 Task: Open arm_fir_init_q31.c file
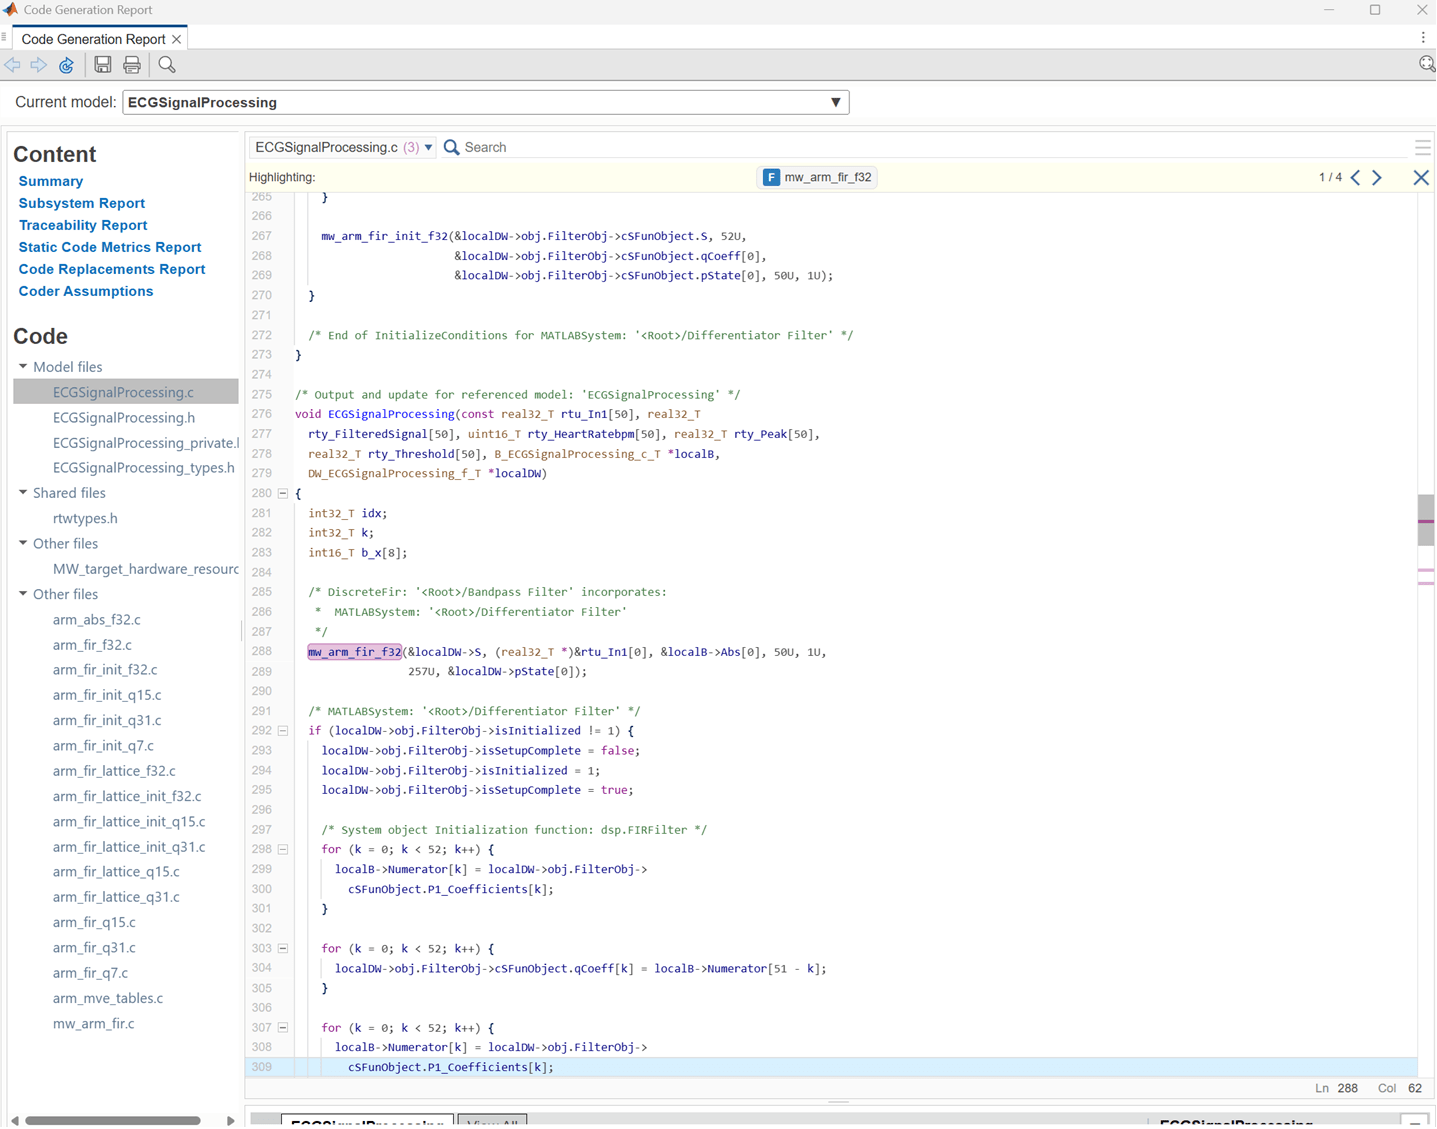point(107,720)
